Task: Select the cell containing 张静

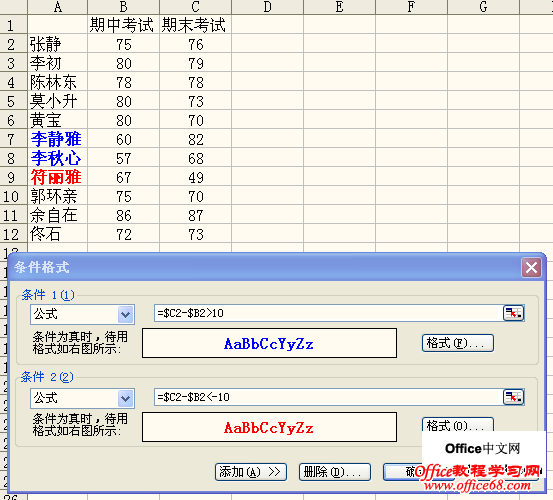Action: [x=57, y=44]
